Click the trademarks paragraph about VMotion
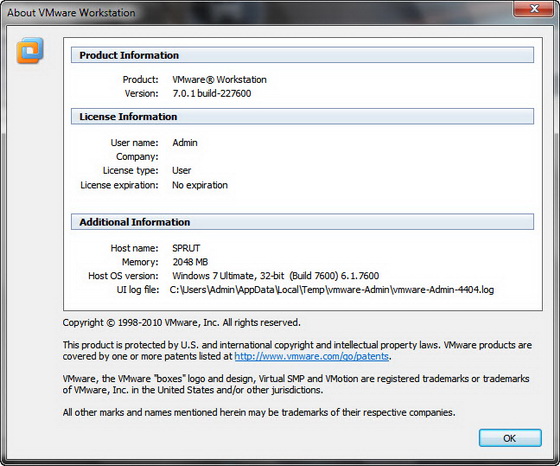The image size is (560, 466). coord(296,384)
